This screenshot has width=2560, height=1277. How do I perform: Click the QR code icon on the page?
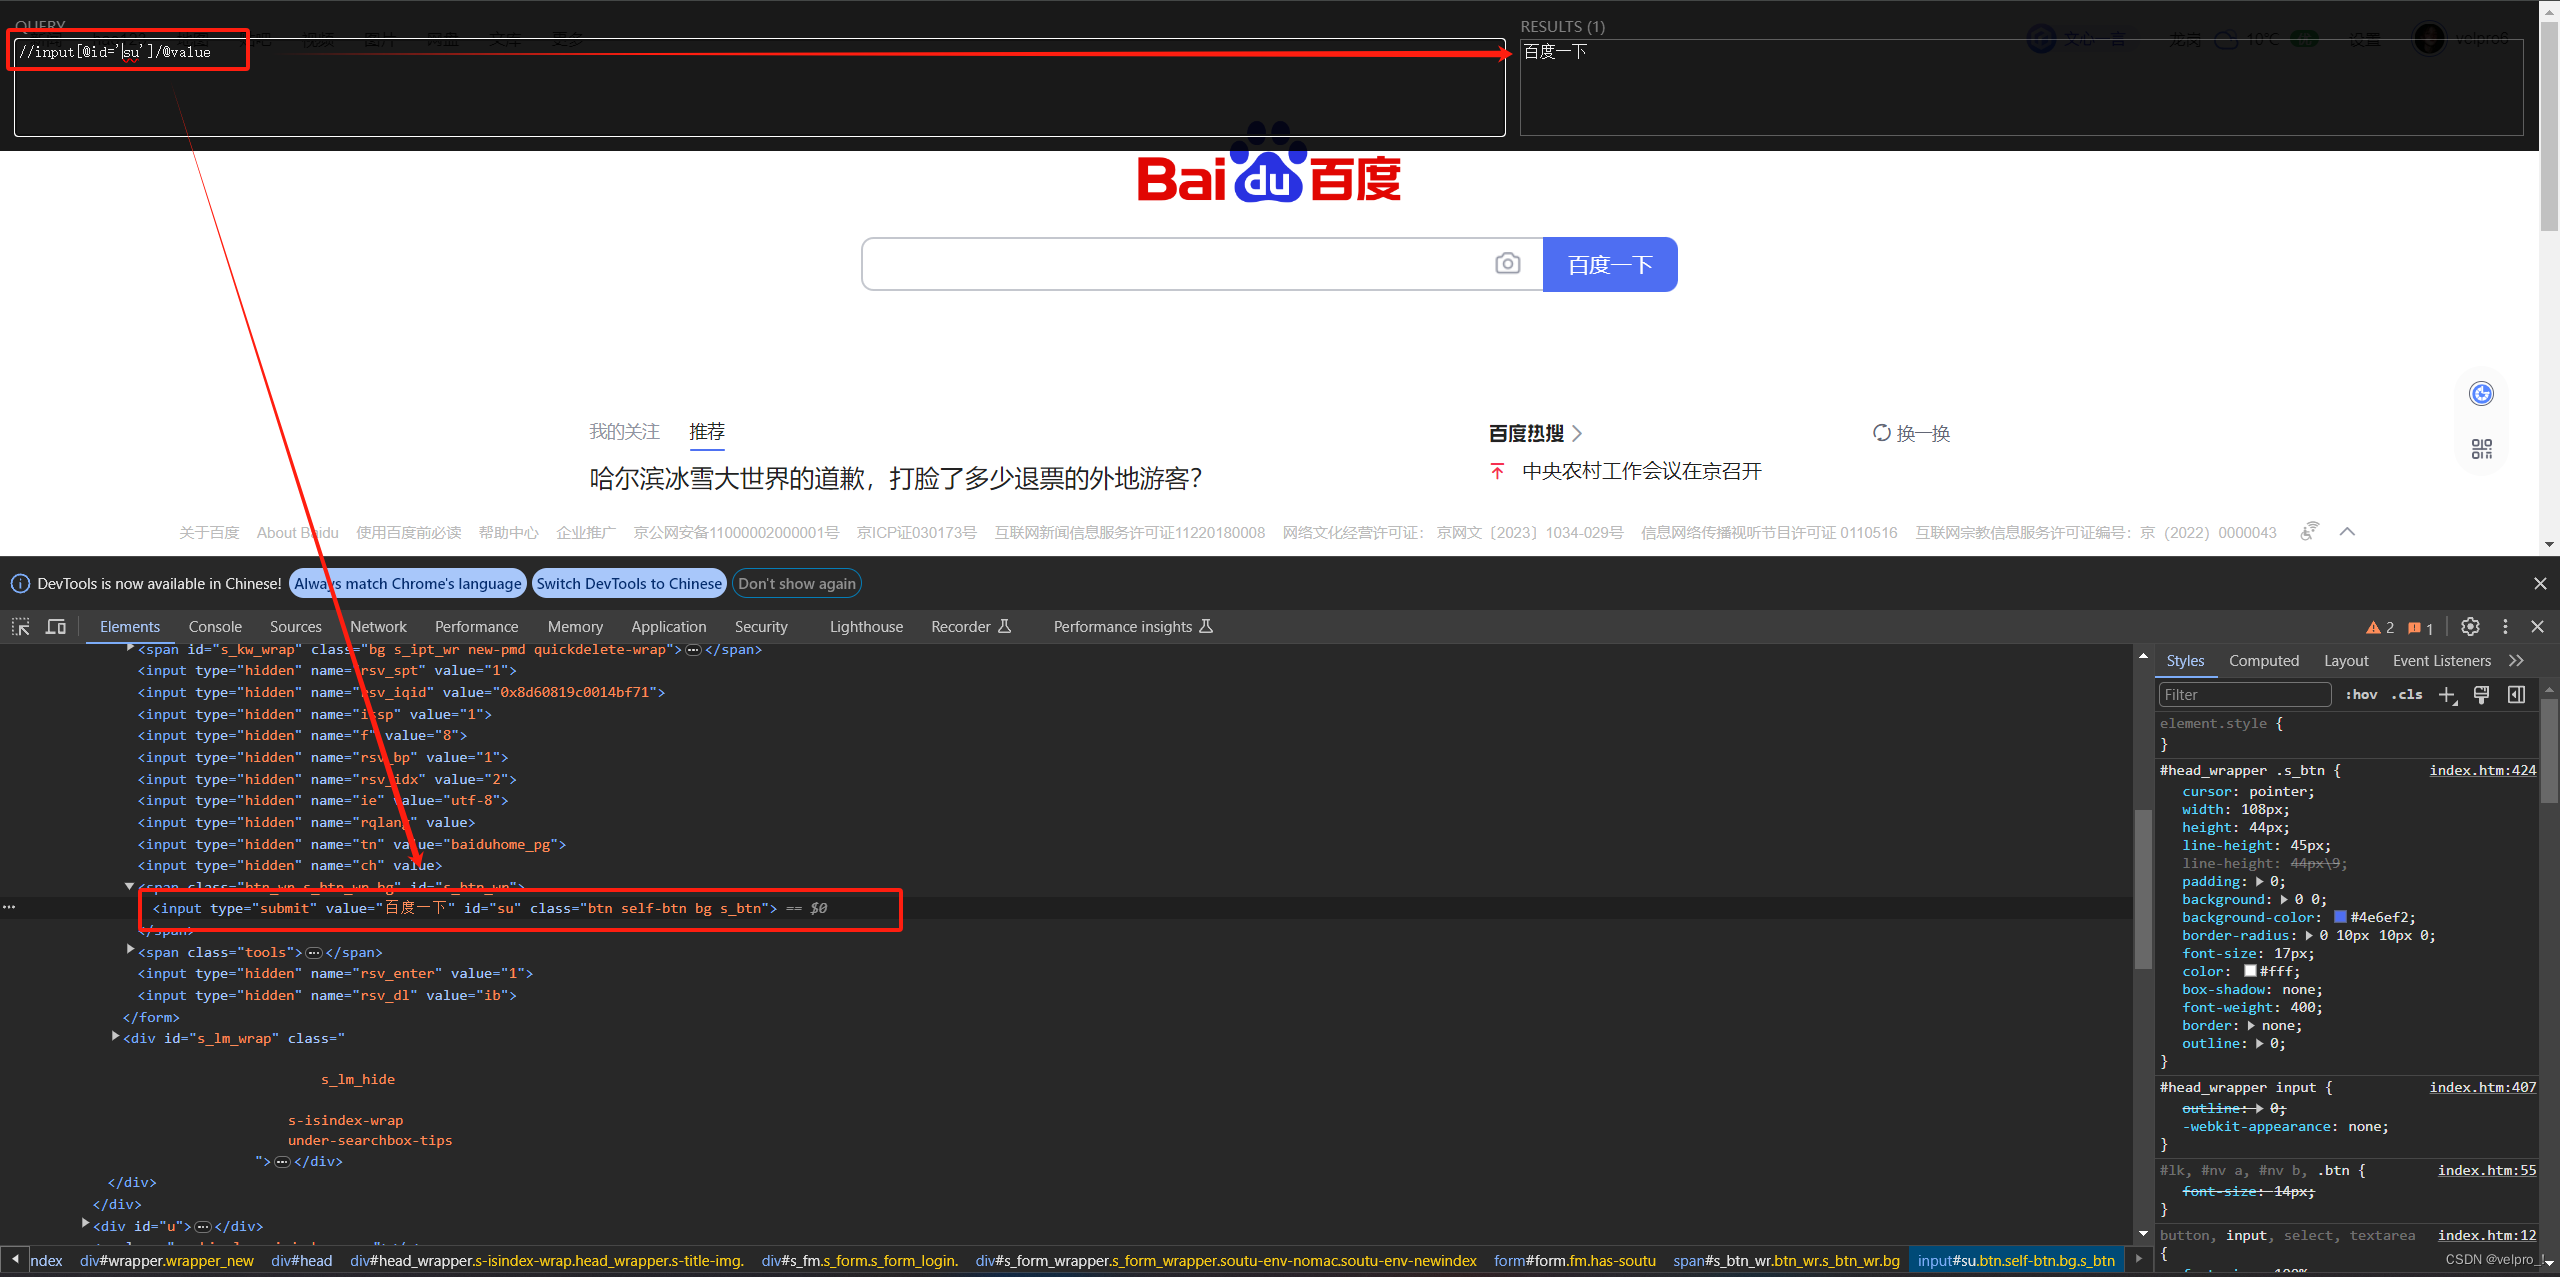pos(2482,449)
